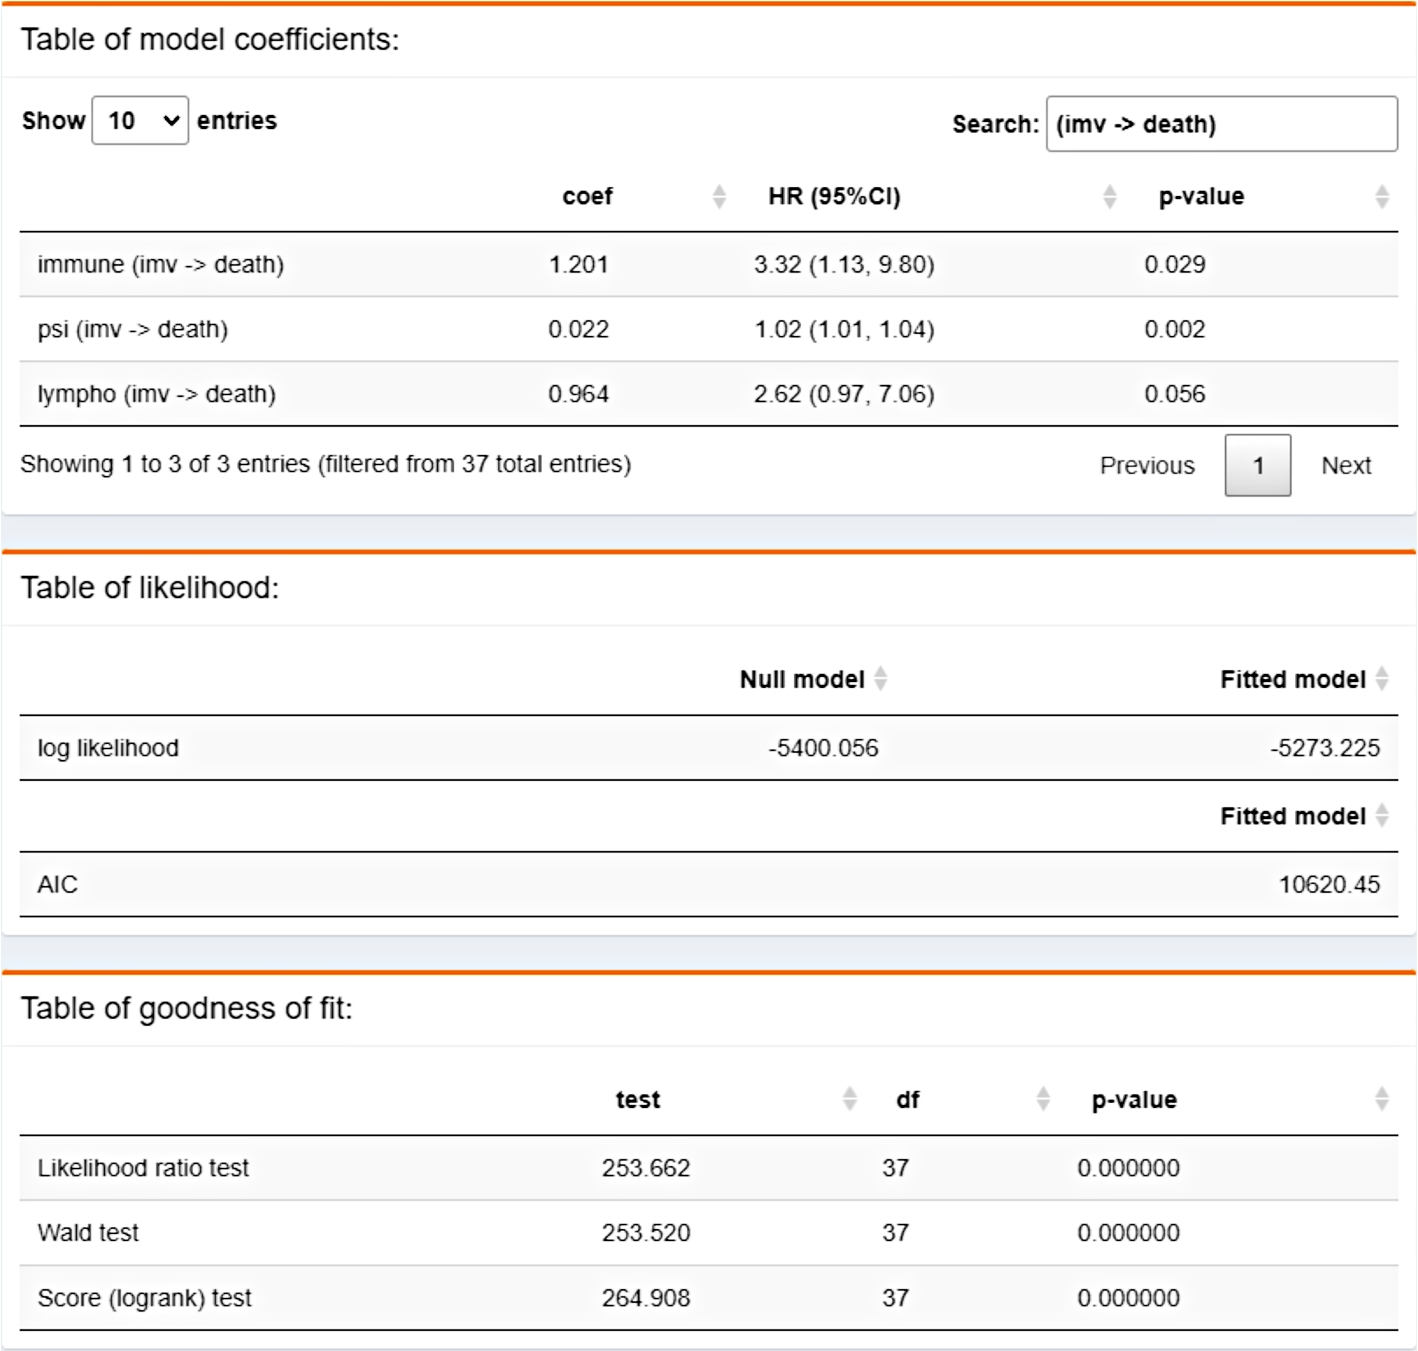Image resolution: width=1418 pixels, height=1351 pixels.
Task: Click p-value 0.000000 in Score test row
Action: (1128, 1298)
